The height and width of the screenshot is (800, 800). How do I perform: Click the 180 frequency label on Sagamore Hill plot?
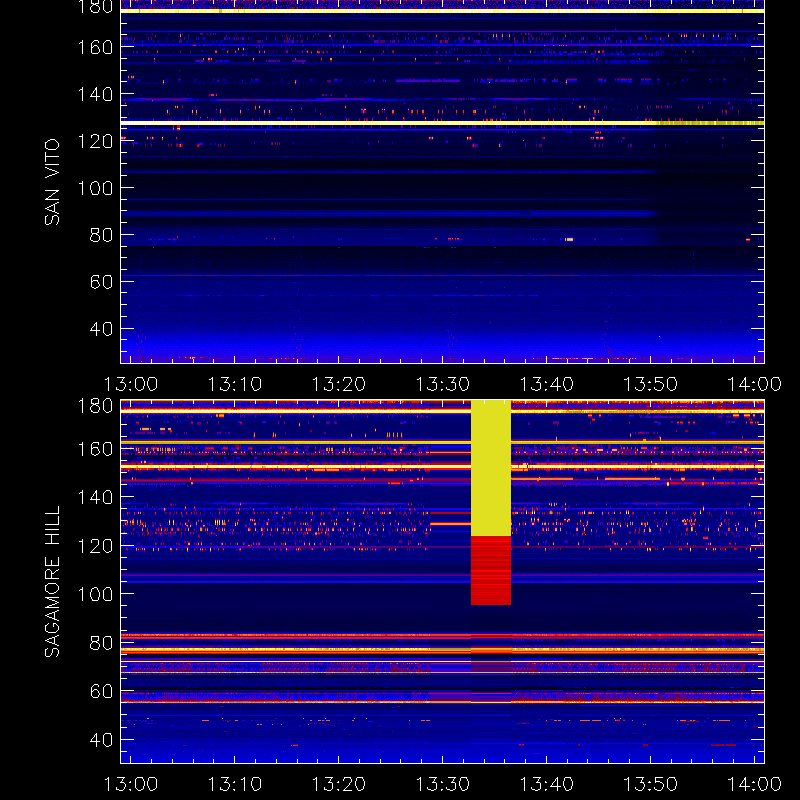click(x=95, y=406)
